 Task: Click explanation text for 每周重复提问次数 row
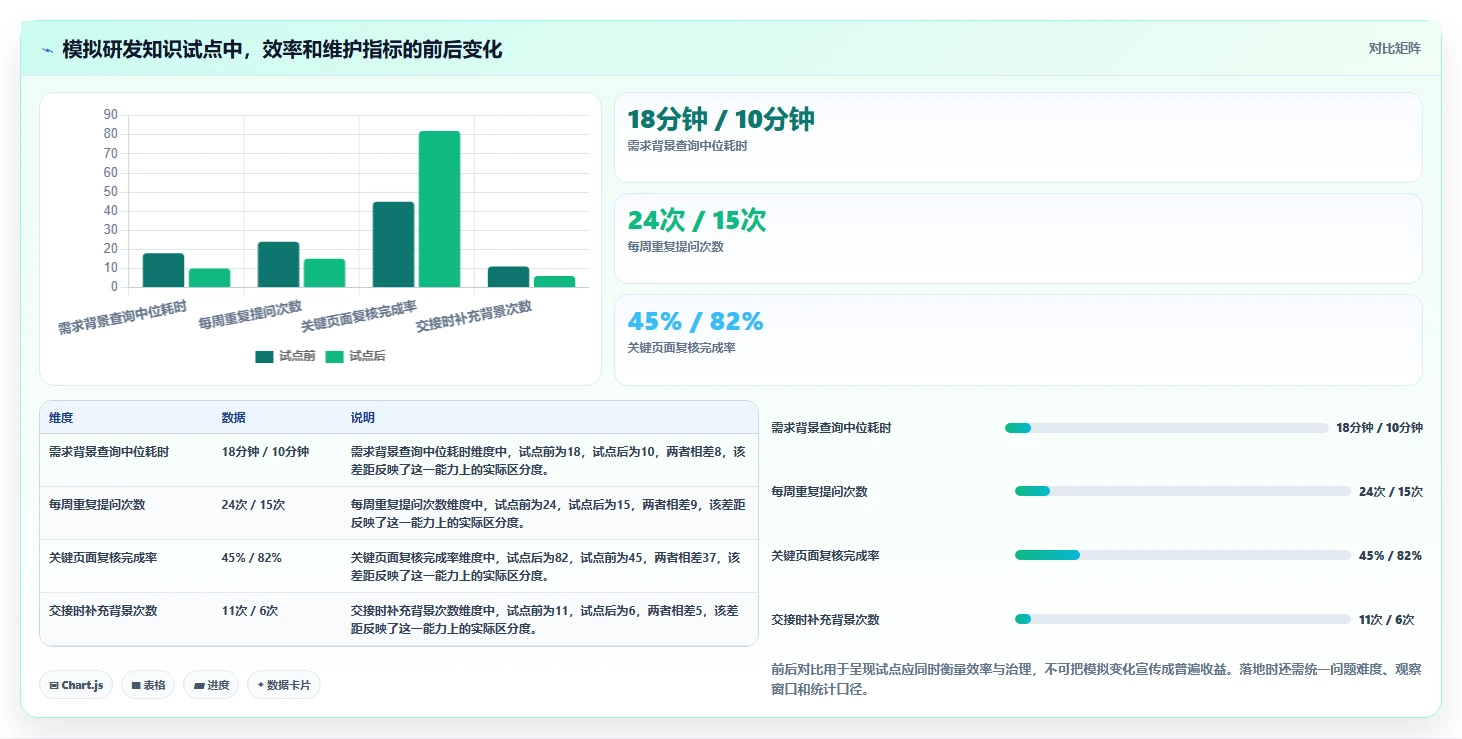point(548,514)
